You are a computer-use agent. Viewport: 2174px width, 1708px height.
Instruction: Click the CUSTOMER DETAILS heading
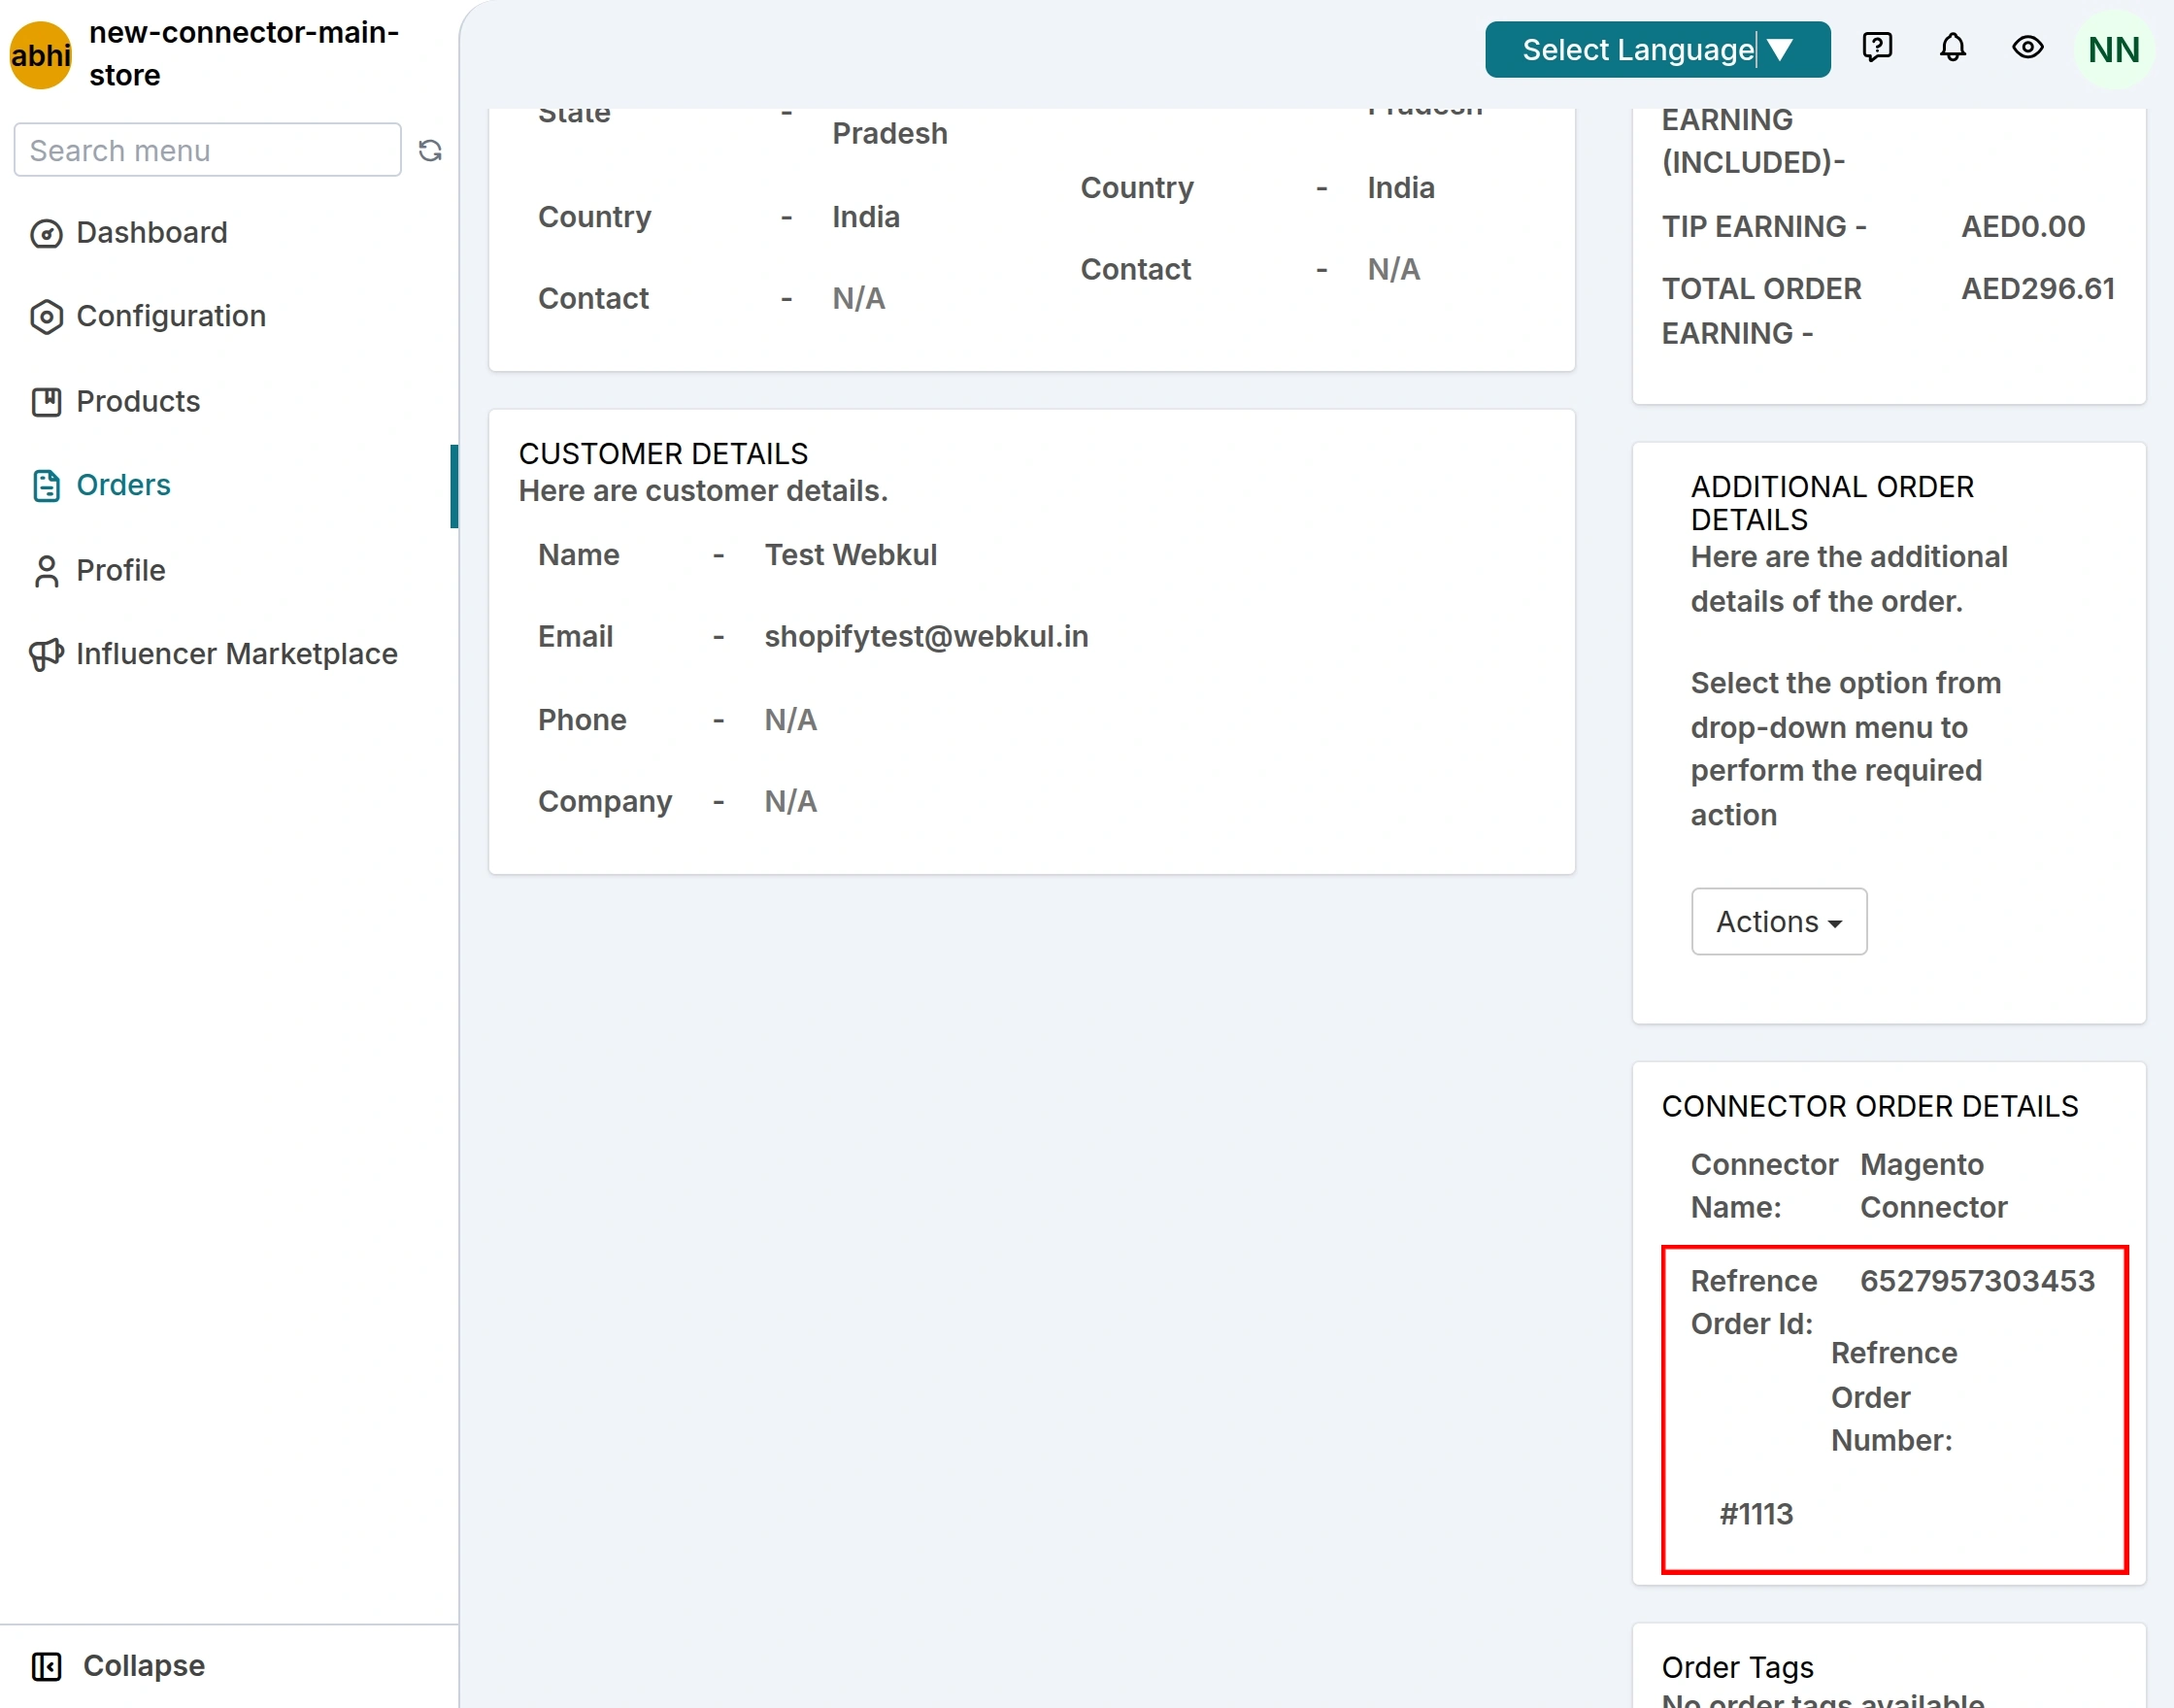pyautogui.click(x=663, y=454)
